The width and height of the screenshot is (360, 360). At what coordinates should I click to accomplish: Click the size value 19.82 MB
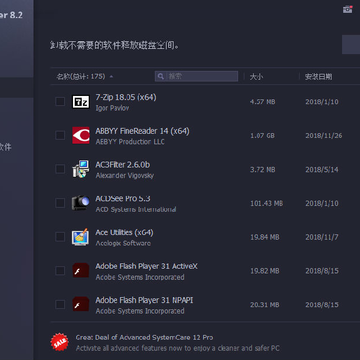click(x=265, y=271)
